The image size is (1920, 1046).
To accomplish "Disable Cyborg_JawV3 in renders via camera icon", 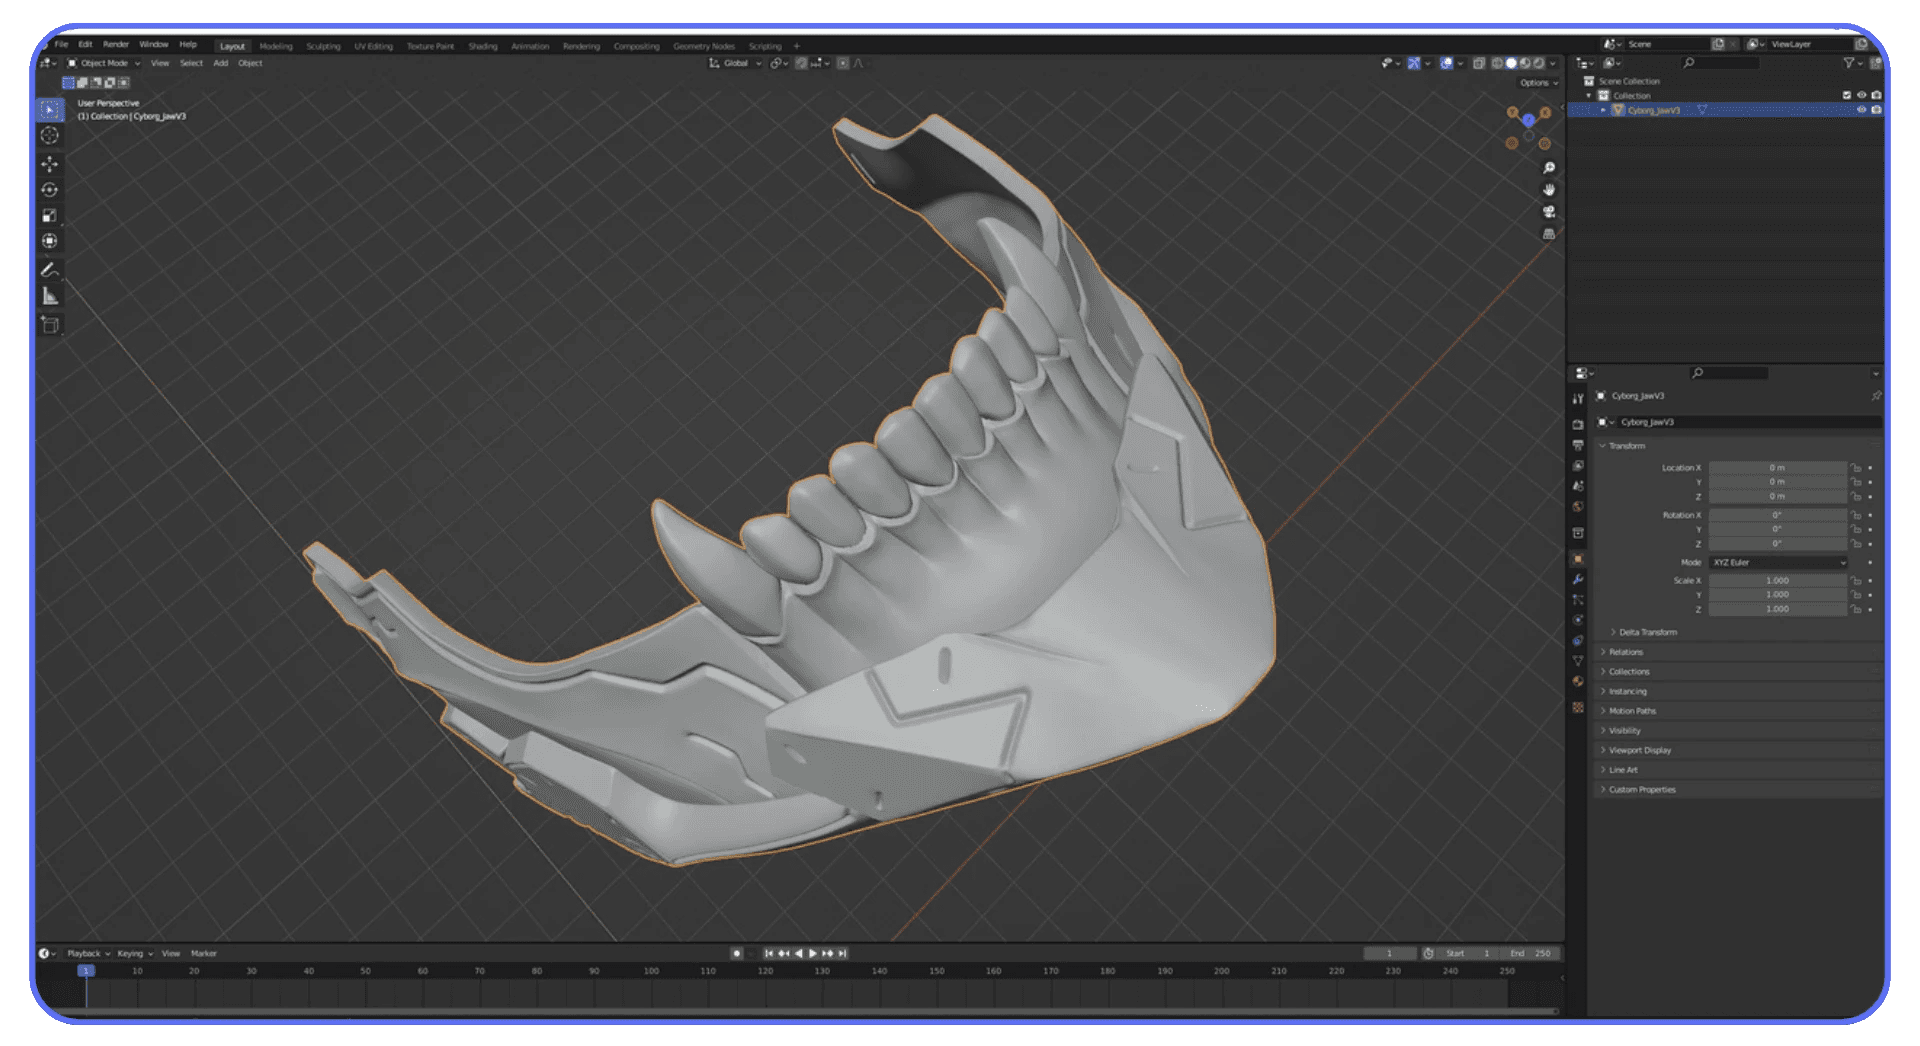I will click(x=1878, y=110).
